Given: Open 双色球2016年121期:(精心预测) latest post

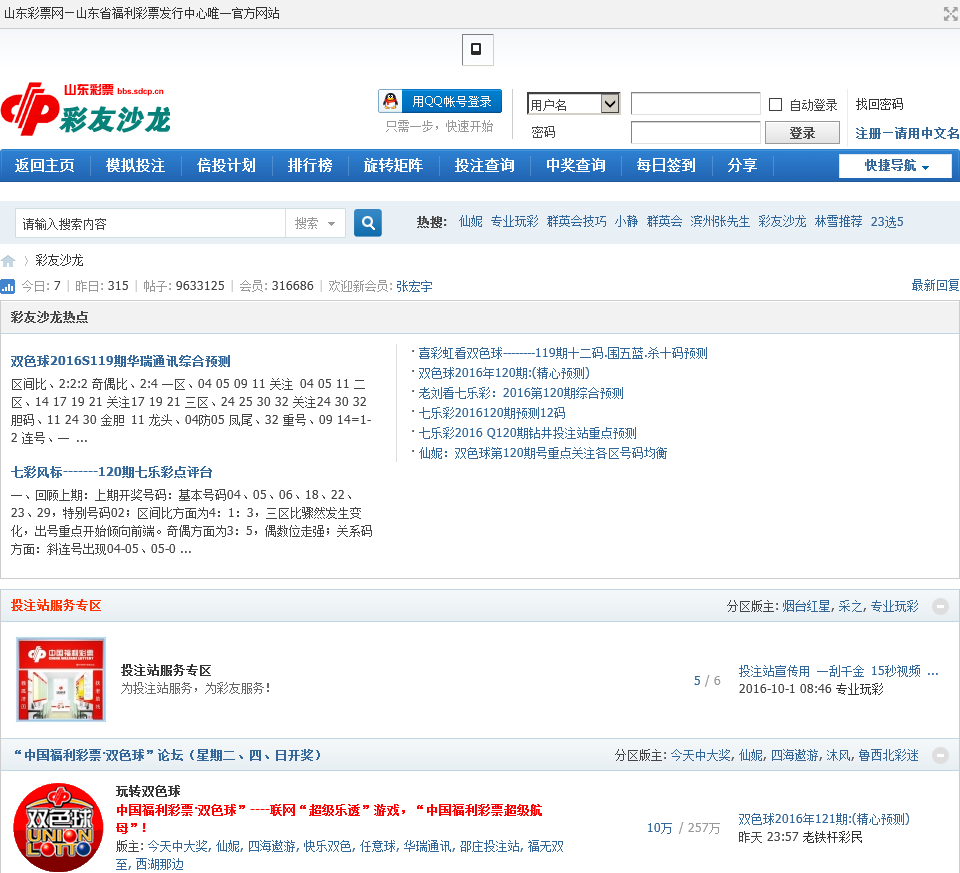Looking at the screenshot, I should pyautogui.click(x=824, y=819).
